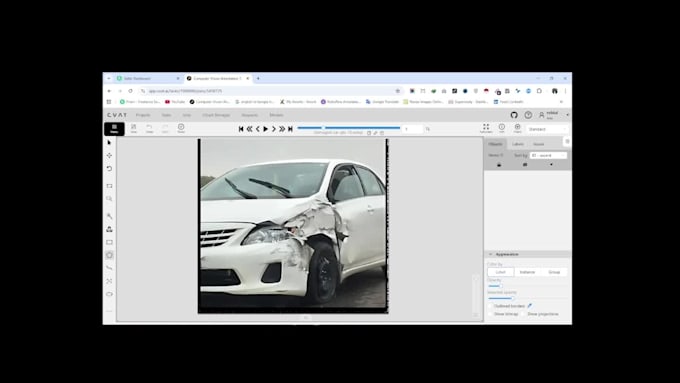
Task: Open outlined borders color picker
Action: [530, 306]
